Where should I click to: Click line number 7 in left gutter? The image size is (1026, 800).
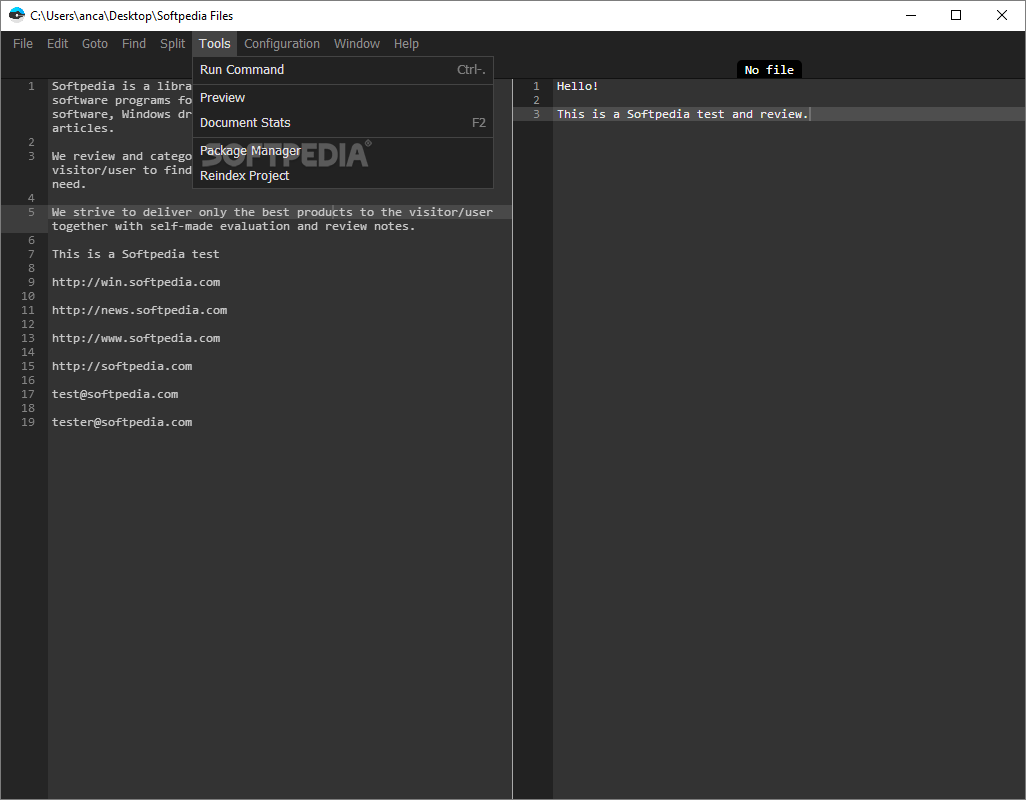tap(31, 254)
